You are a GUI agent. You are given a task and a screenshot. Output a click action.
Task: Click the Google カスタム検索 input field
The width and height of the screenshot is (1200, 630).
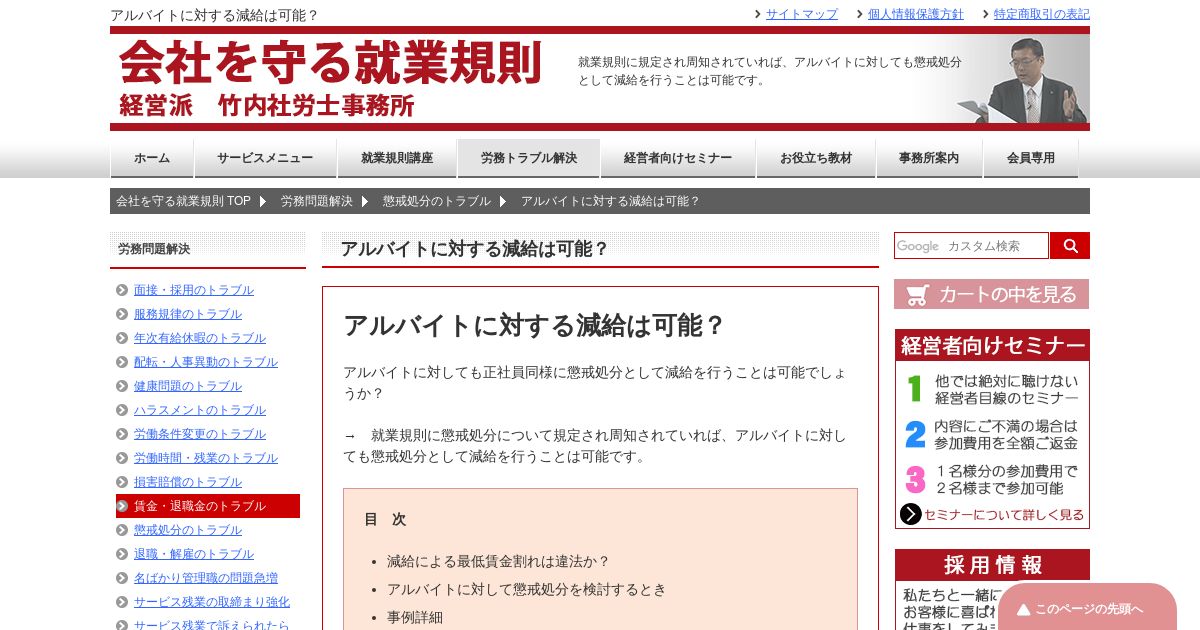pos(971,246)
